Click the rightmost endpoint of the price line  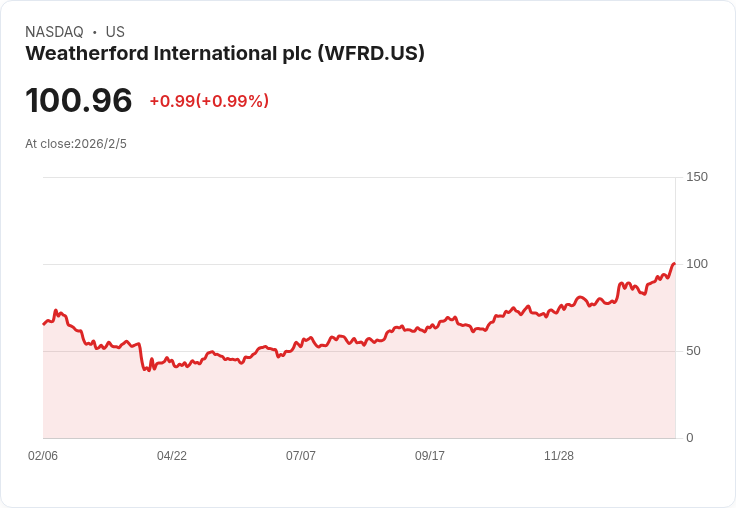pyautogui.click(x=675, y=263)
